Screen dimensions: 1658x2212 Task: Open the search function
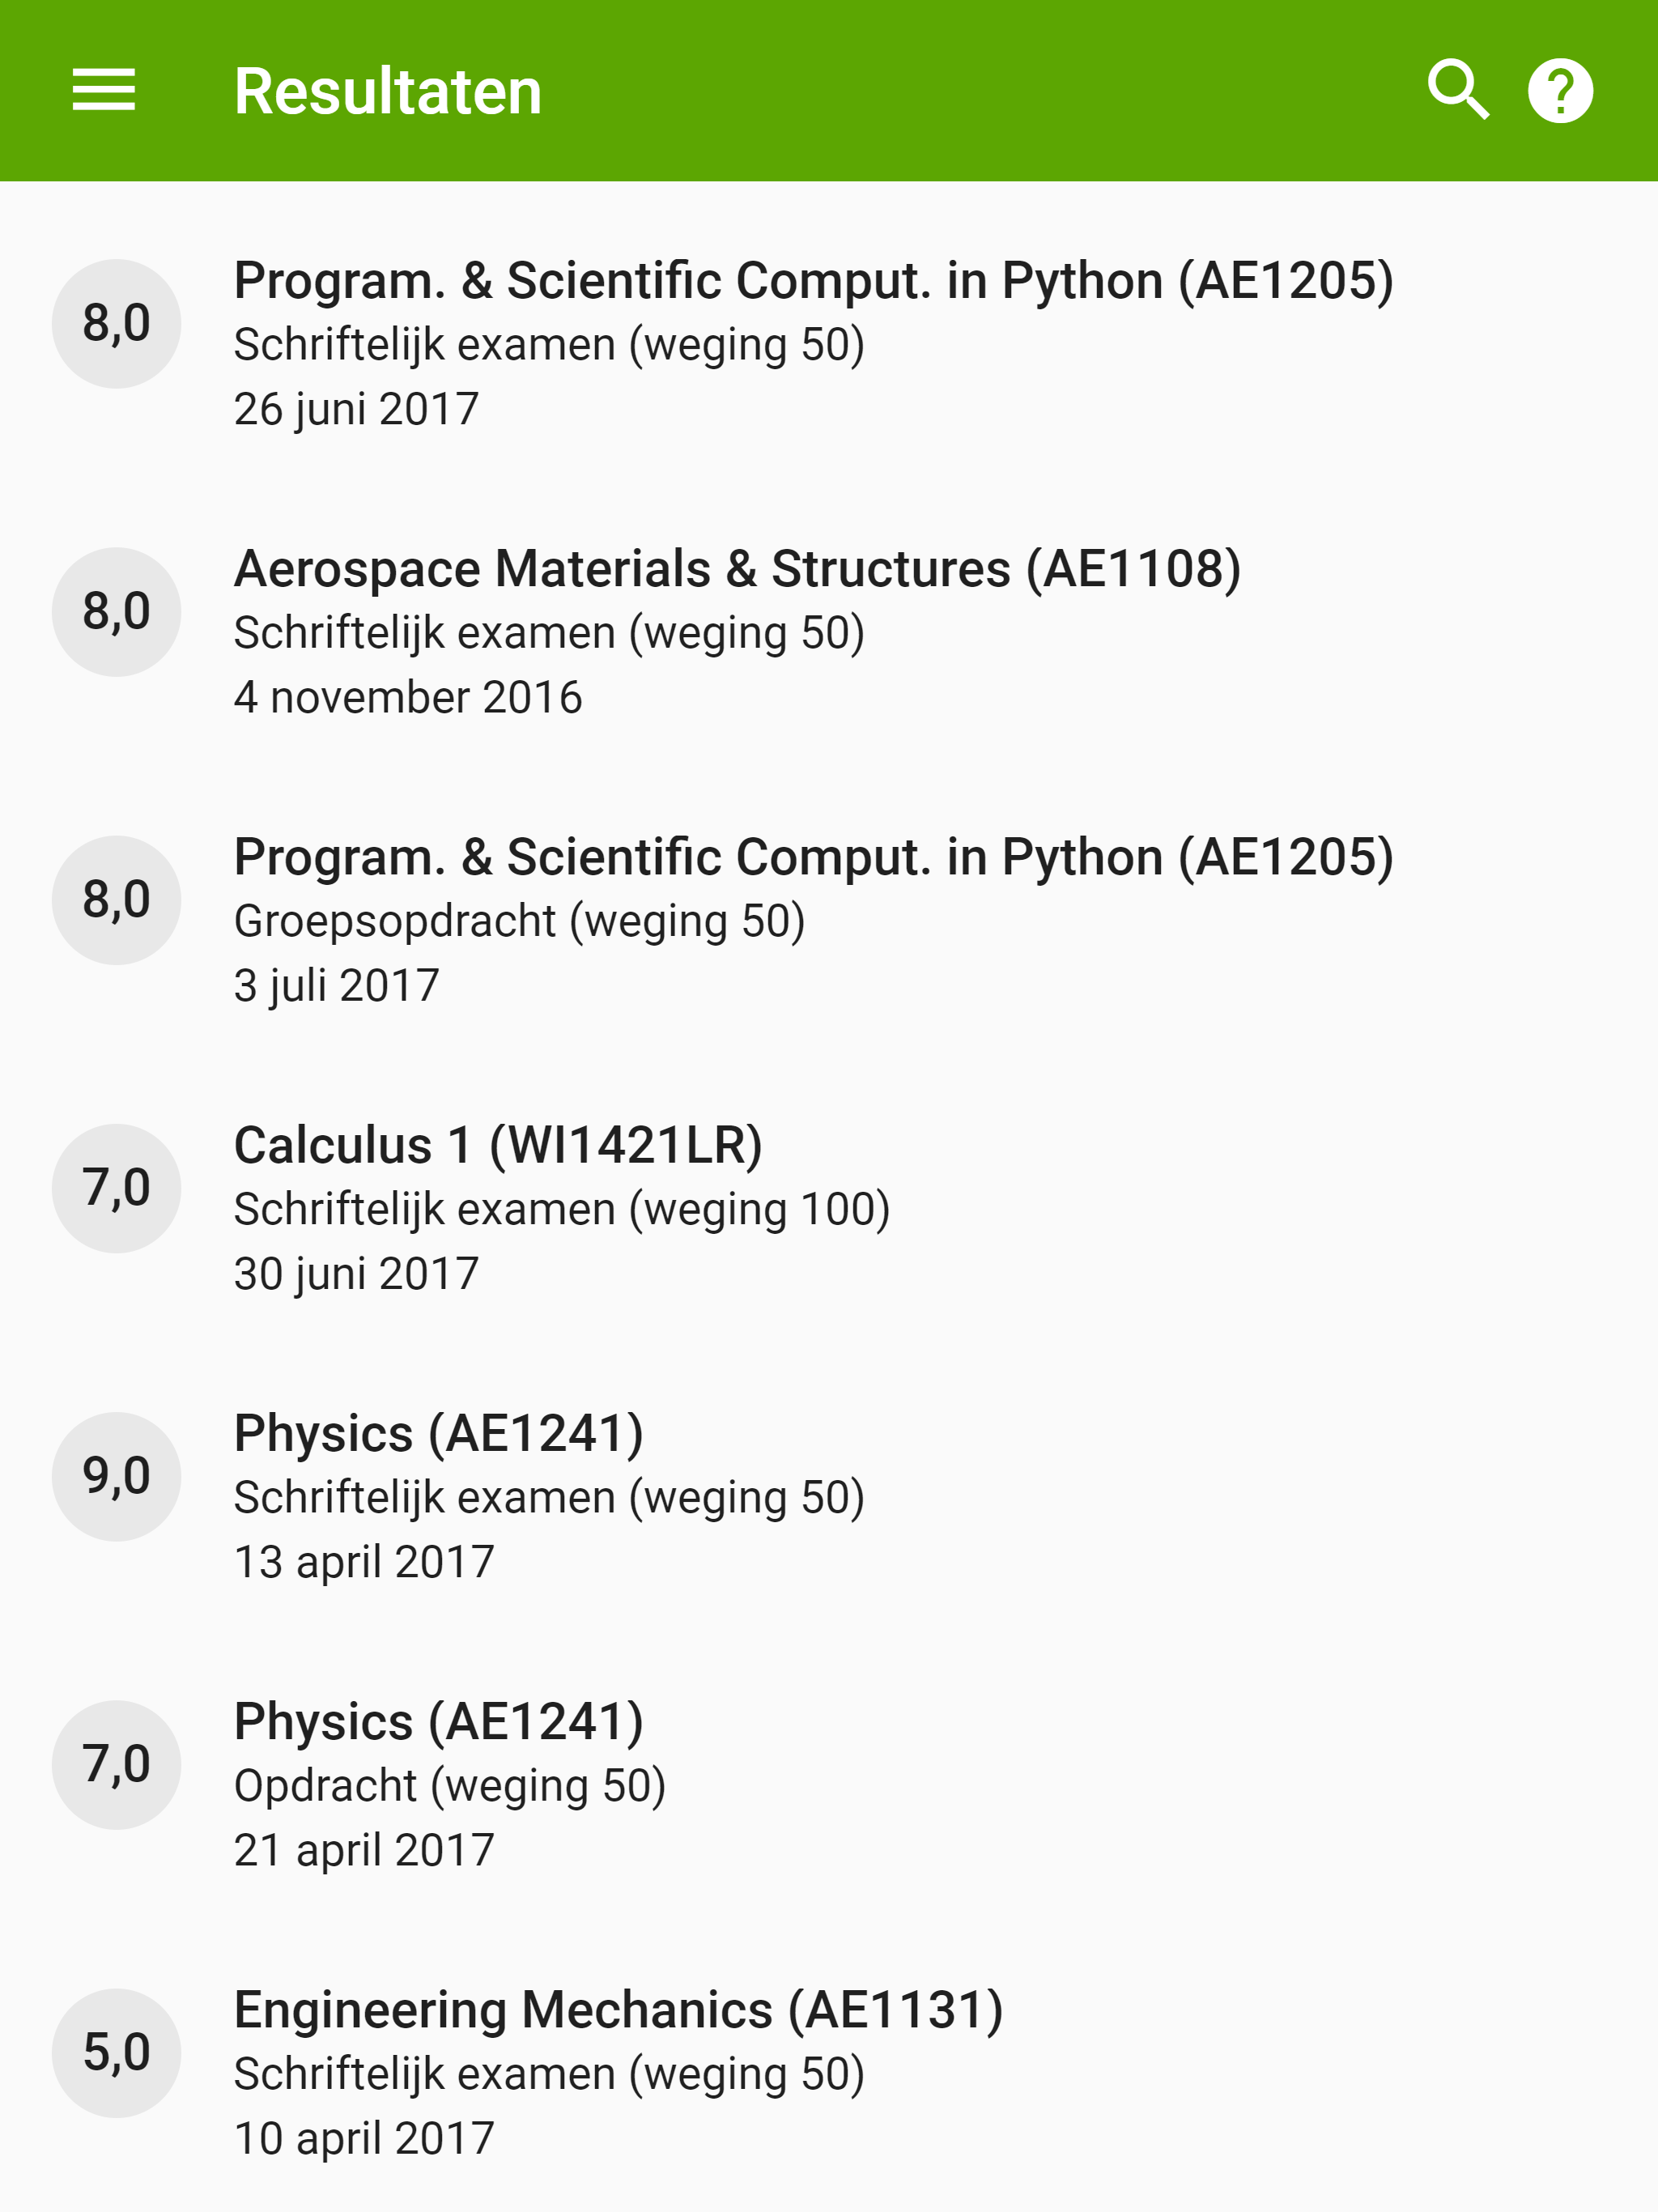(1458, 91)
